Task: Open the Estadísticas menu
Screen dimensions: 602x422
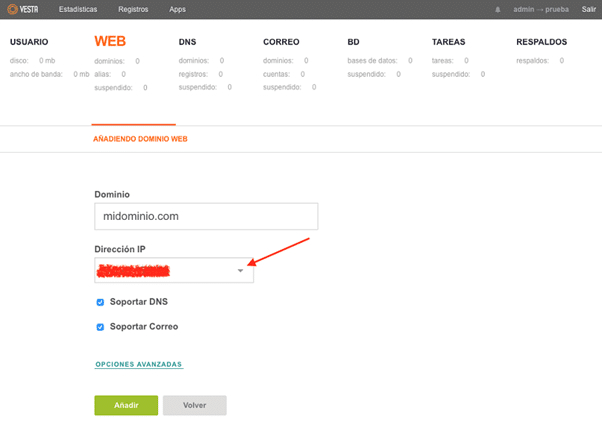Action: tap(78, 9)
